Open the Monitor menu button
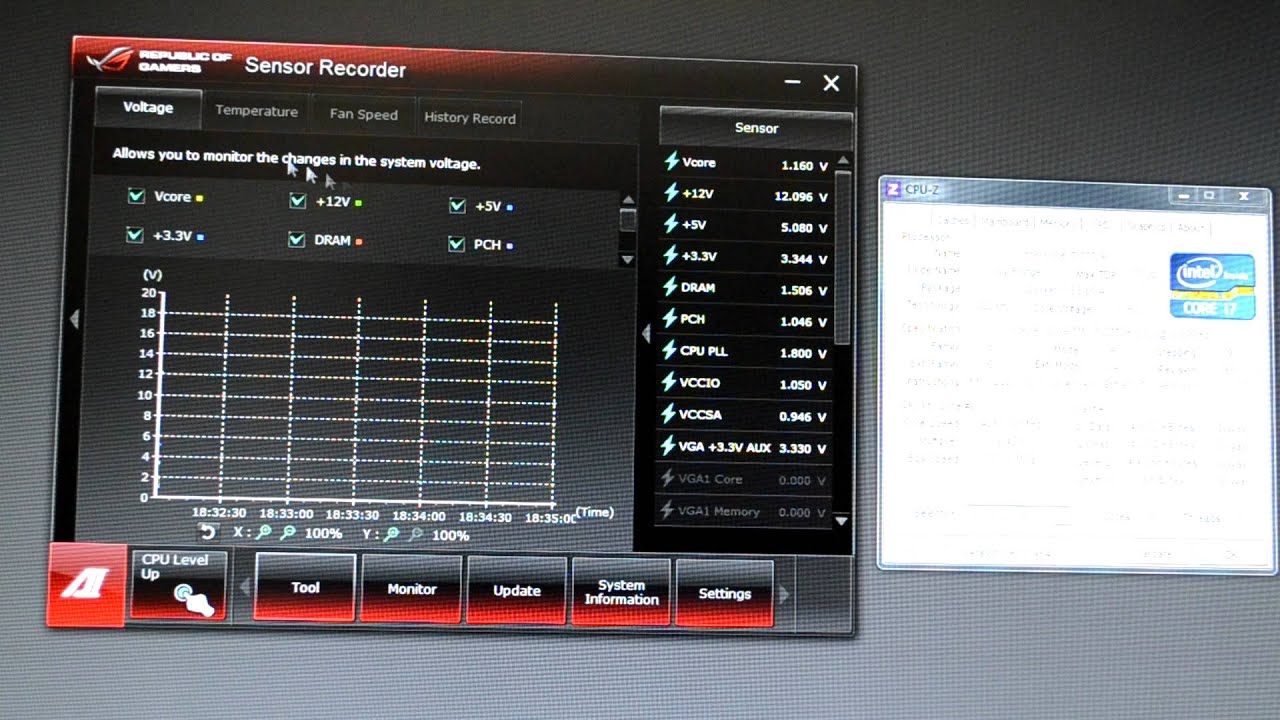1280x720 pixels. pos(412,589)
